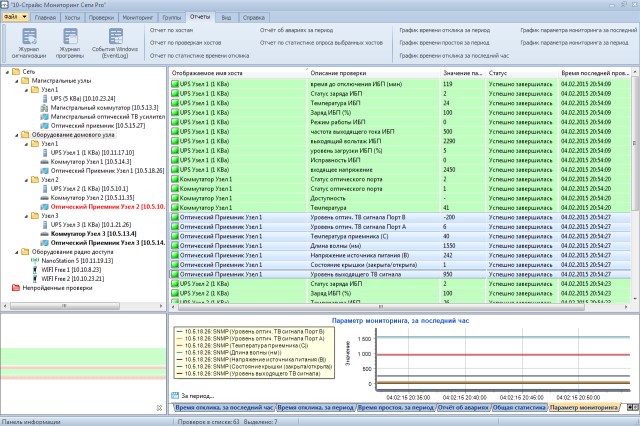Sort by Описание проверки column header
The height and width of the screenshot is (426, 640).
point(373,73)
